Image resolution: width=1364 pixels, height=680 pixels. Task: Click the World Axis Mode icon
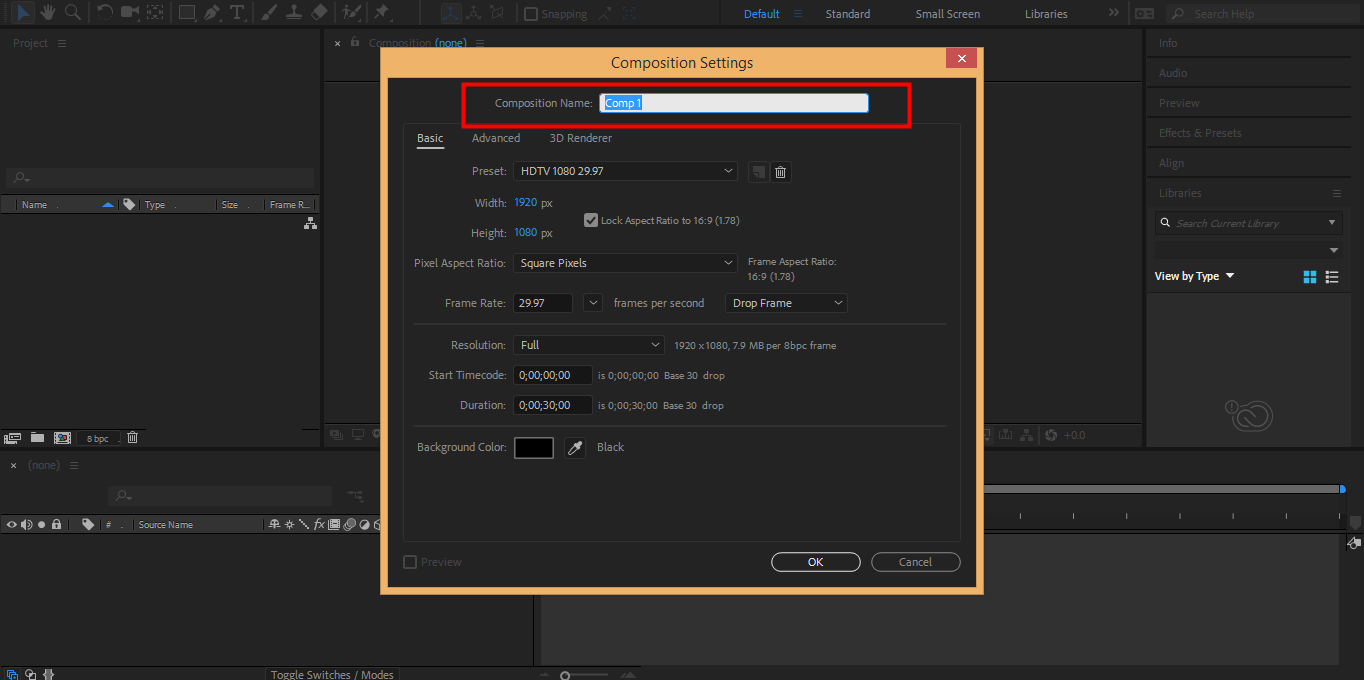coord(474,13)
